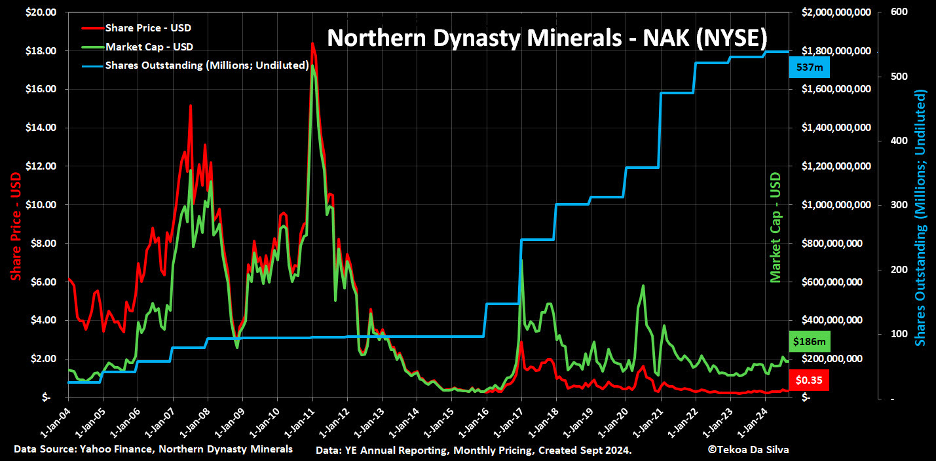
Task: Click the blue 537m data label
Action: tap(810, 68)
